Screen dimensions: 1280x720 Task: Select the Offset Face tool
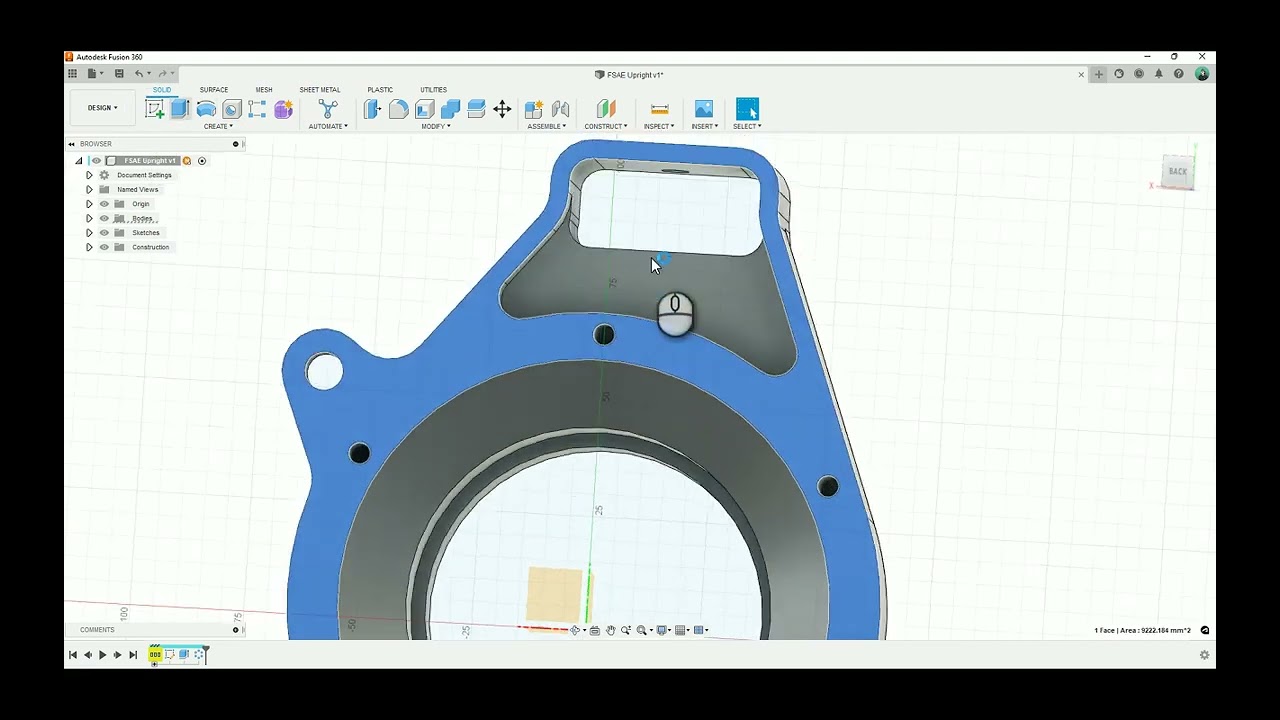pyautogui.click(x=477, y=109)
